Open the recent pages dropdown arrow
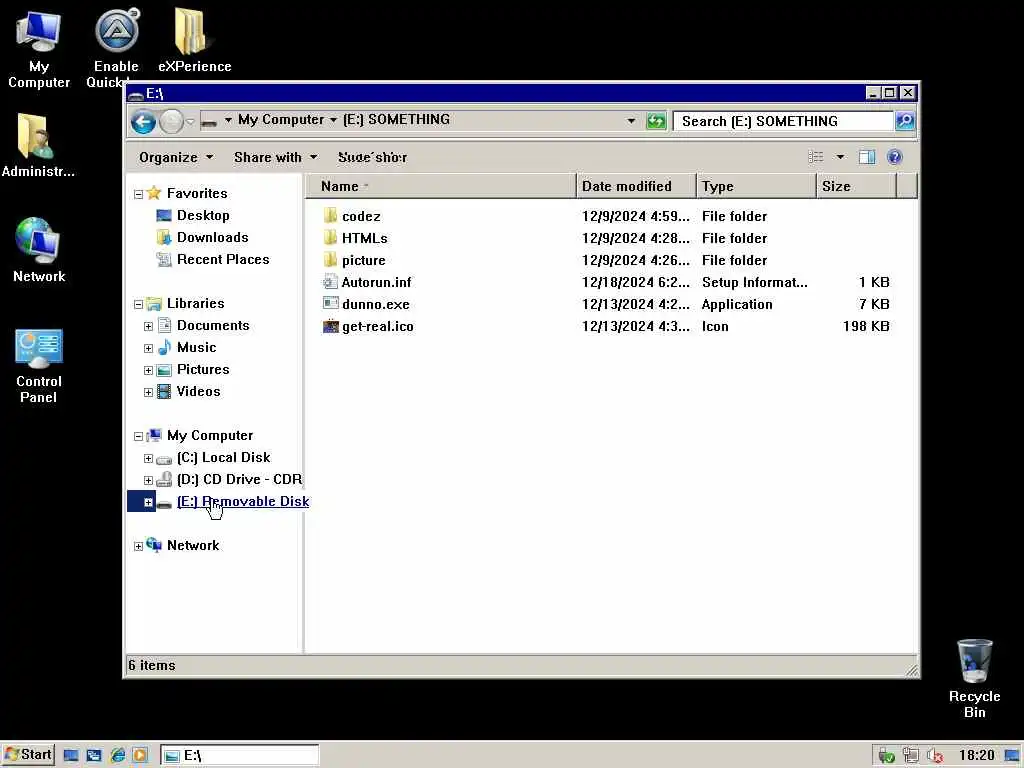The height and width of the screenshot is (768, 1024). (190, 121)
